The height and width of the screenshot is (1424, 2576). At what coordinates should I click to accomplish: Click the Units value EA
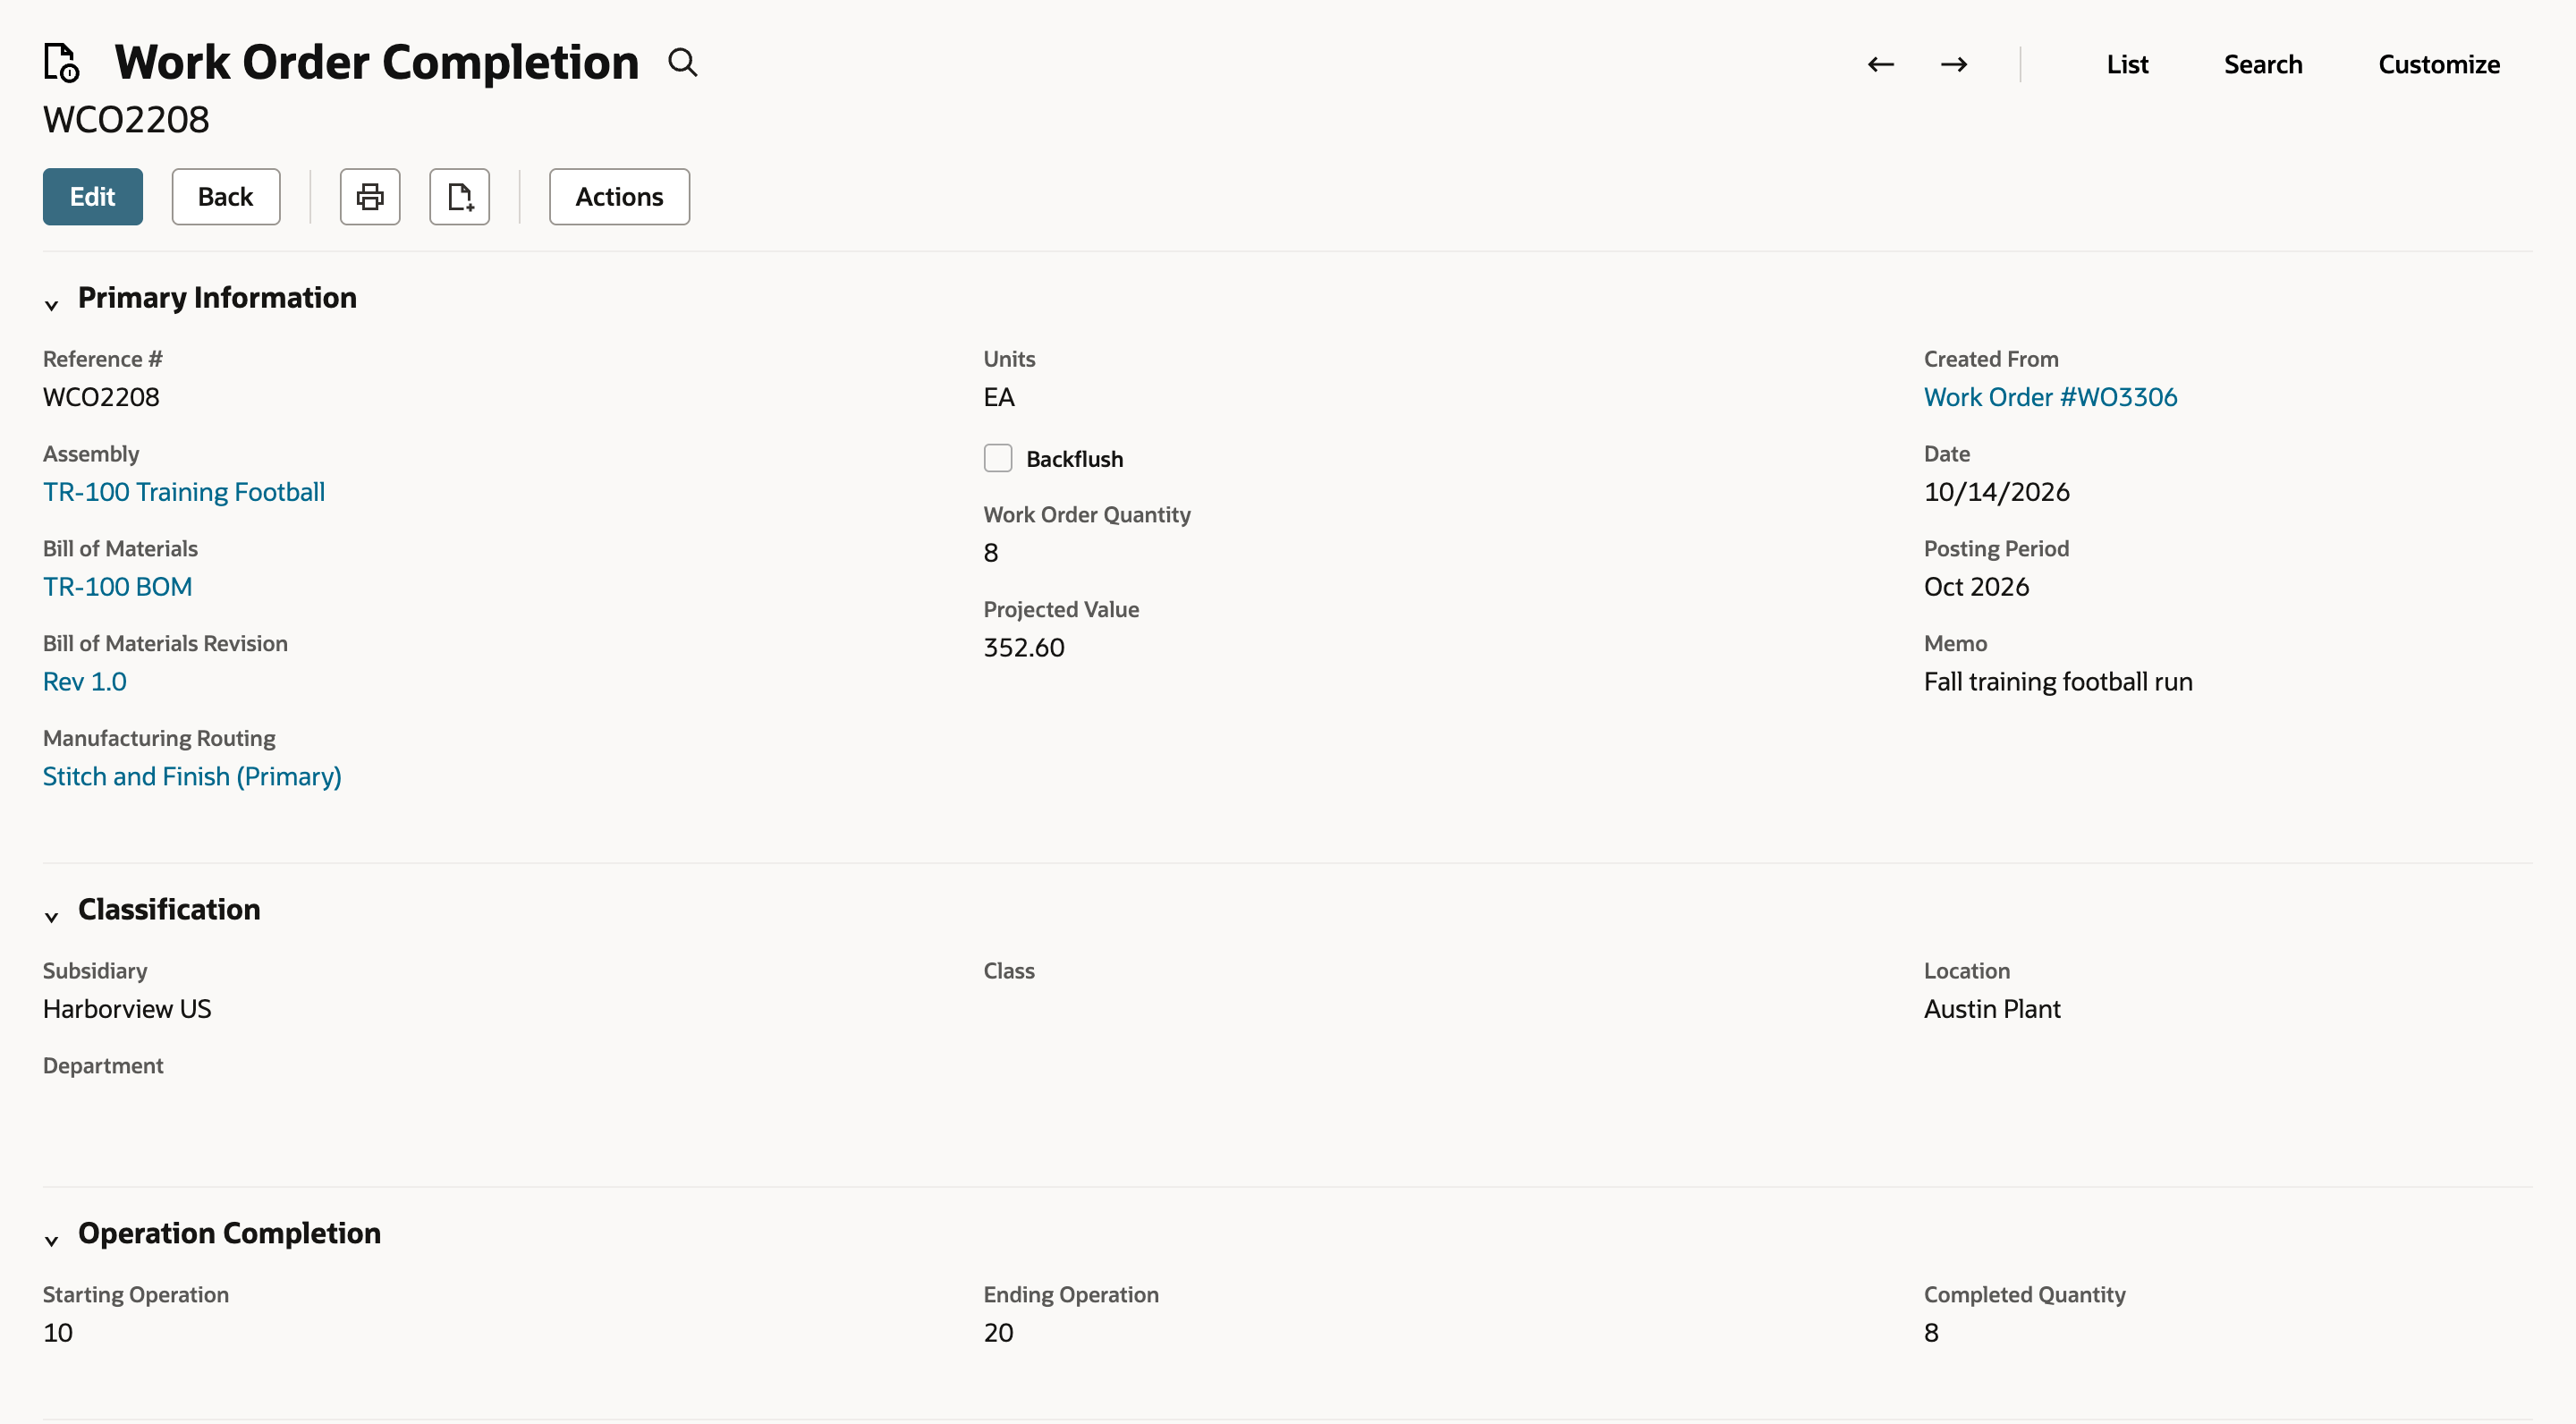click(x=999, y=397)
